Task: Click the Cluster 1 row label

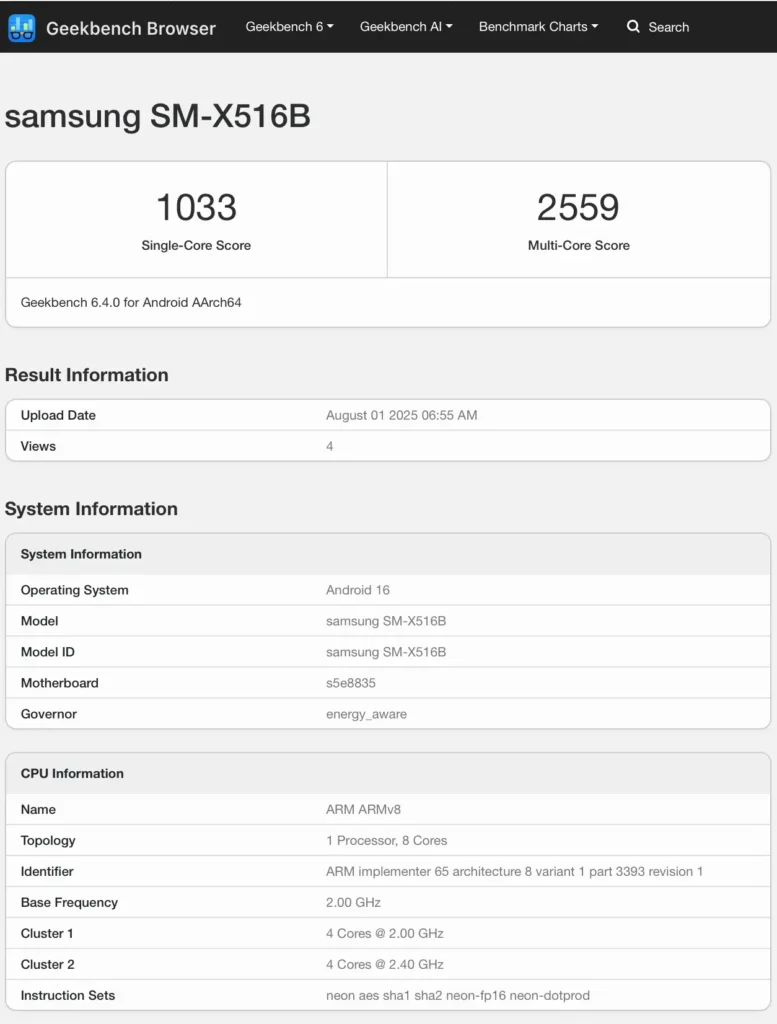Action: [x=47, y=933]
